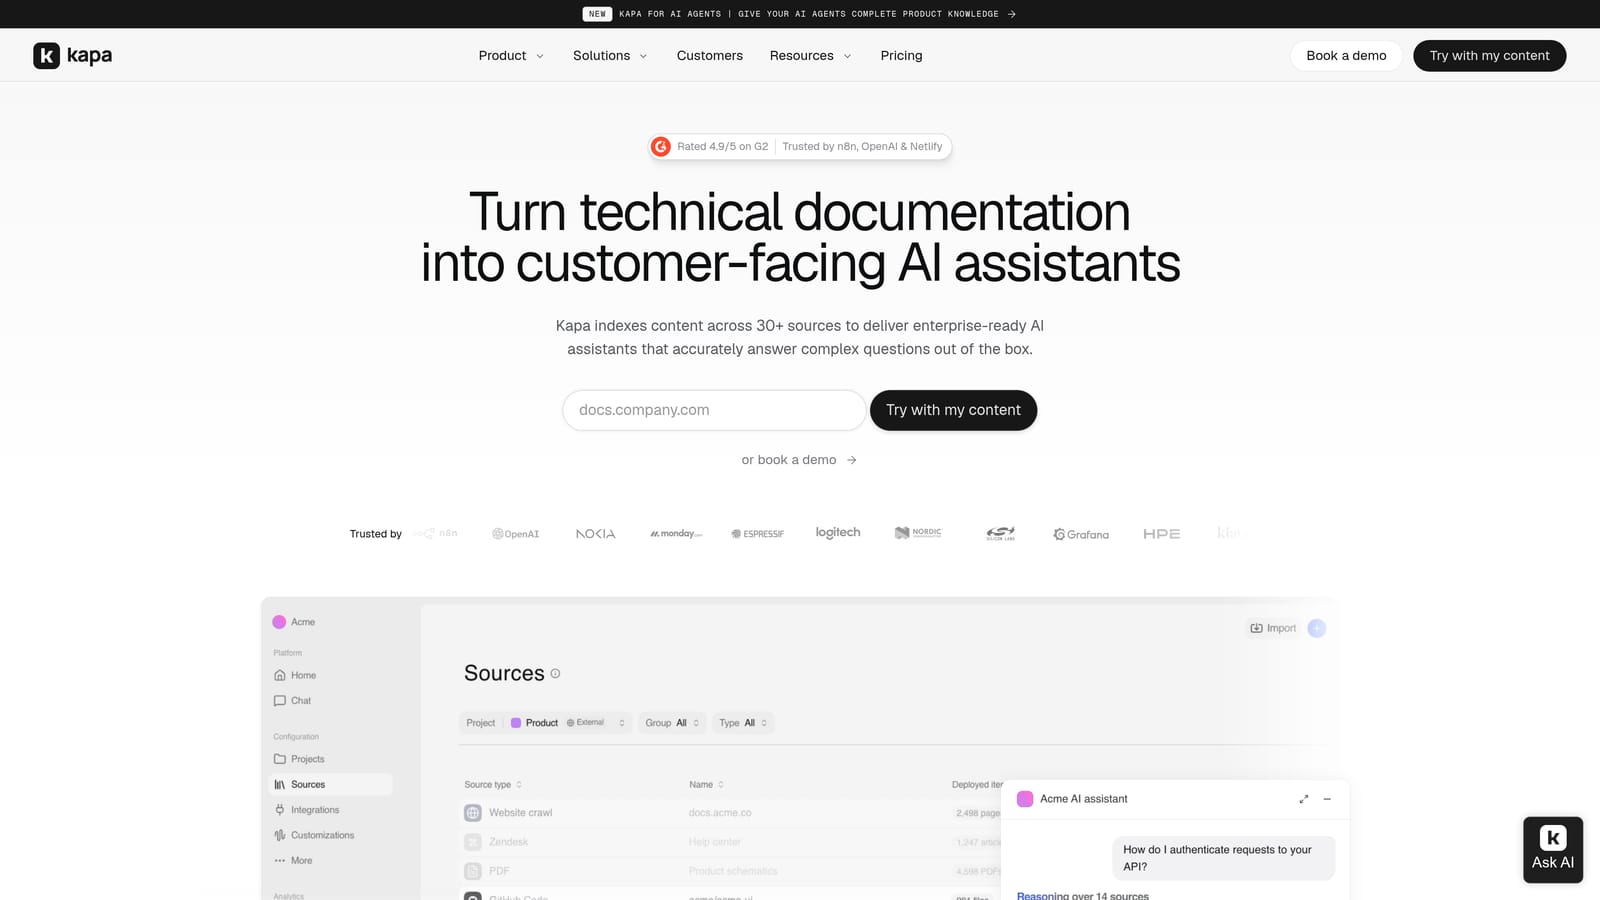The height and width of the screenshot is (900, 1600).
Task: Minimize the Acme AI assistant panel
Action: 1327,799
